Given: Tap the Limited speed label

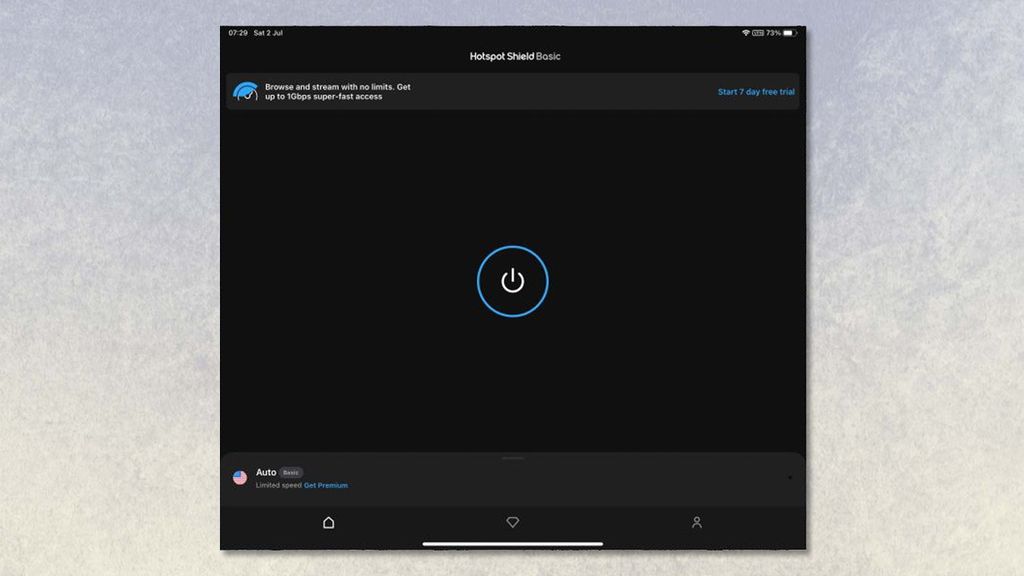Looking at the screenshot, I should pos(277,485).
